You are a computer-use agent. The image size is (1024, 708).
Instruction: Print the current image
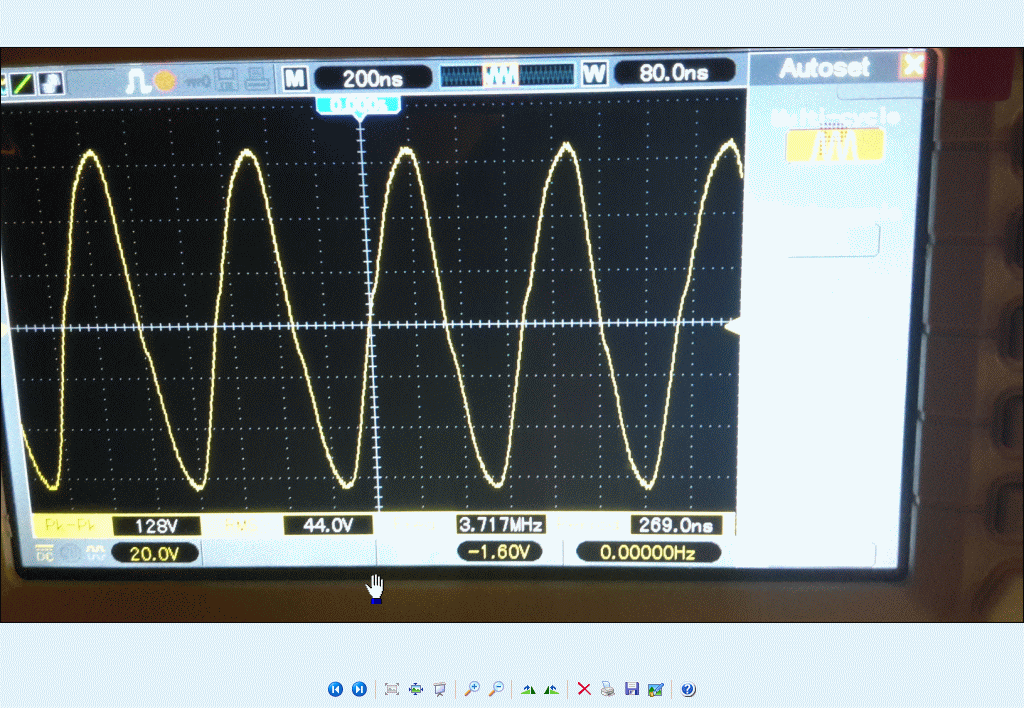point(607,689)
